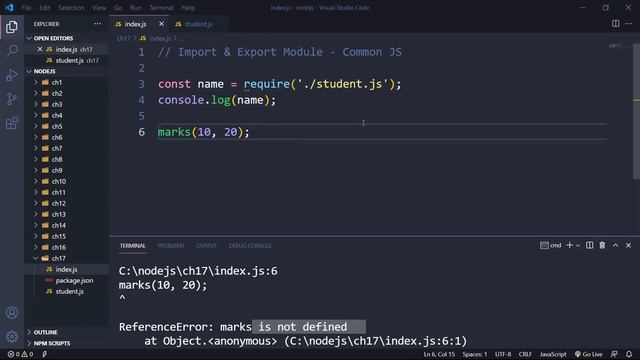
Task: Select the cmd terminal label
Action: tap(550, 245)
